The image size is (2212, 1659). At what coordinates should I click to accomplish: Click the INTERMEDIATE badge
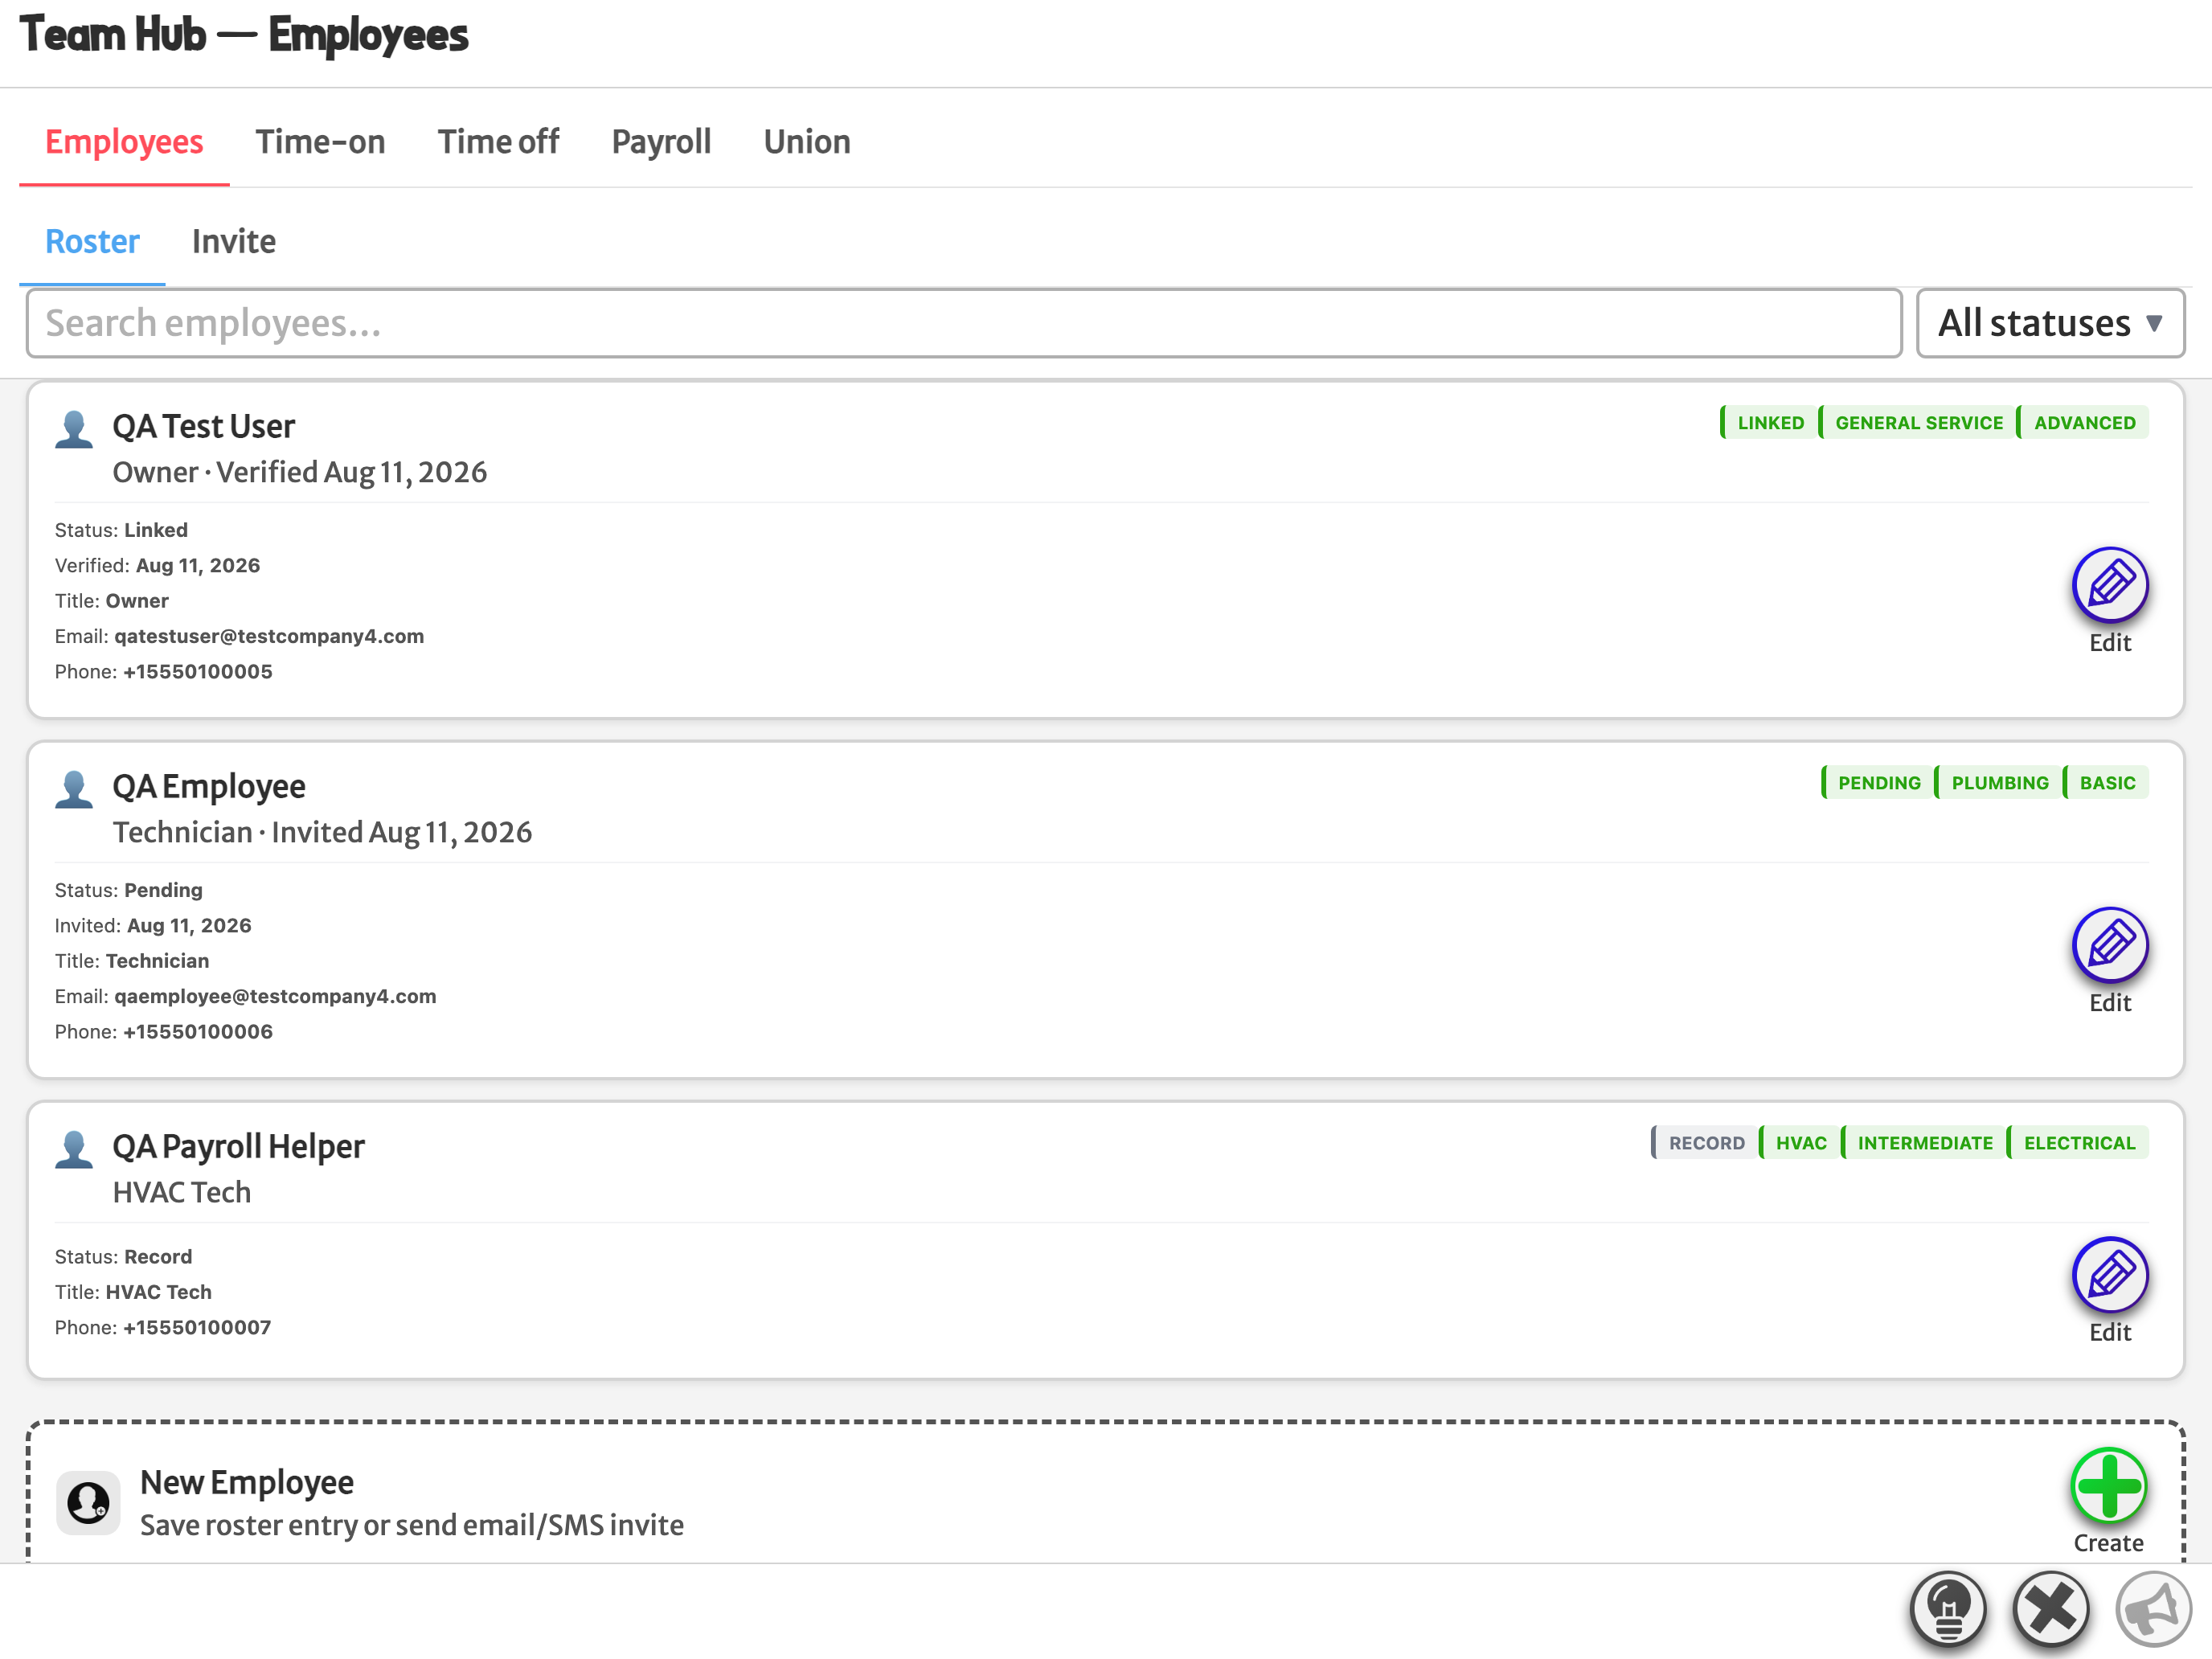tap(1923, 1143)
